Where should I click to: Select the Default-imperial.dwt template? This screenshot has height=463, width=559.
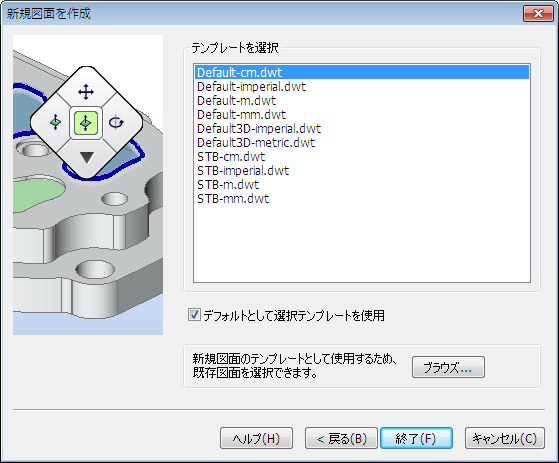click(362, 87)
